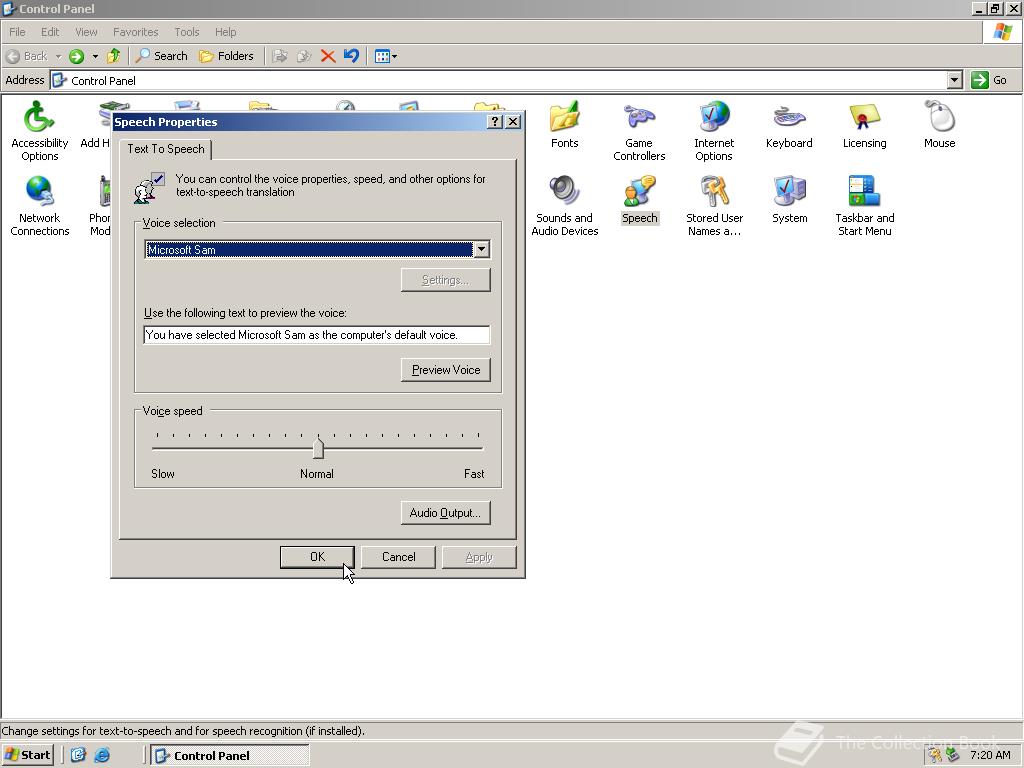Confirm with the OK button

pos(317,557)
